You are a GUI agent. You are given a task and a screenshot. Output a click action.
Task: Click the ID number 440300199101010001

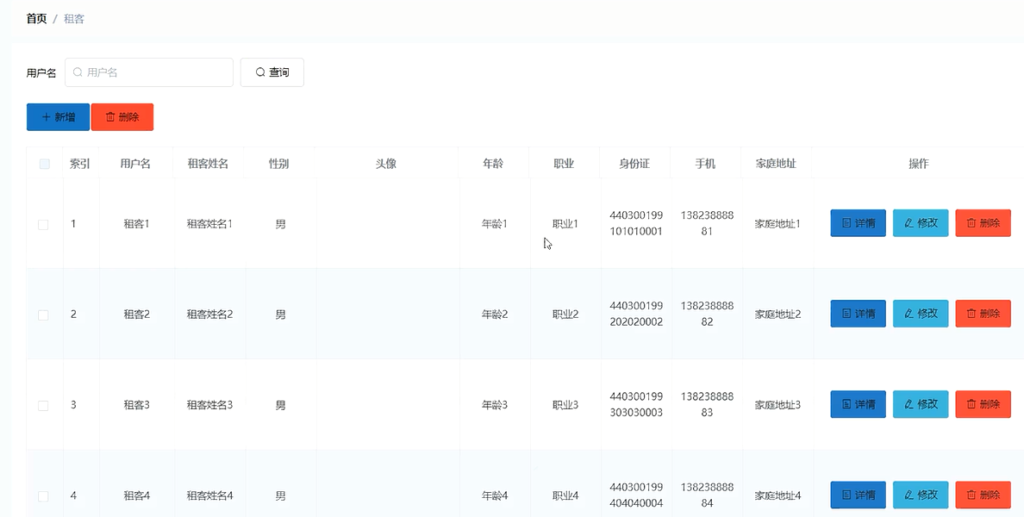[x=636, y=223]
